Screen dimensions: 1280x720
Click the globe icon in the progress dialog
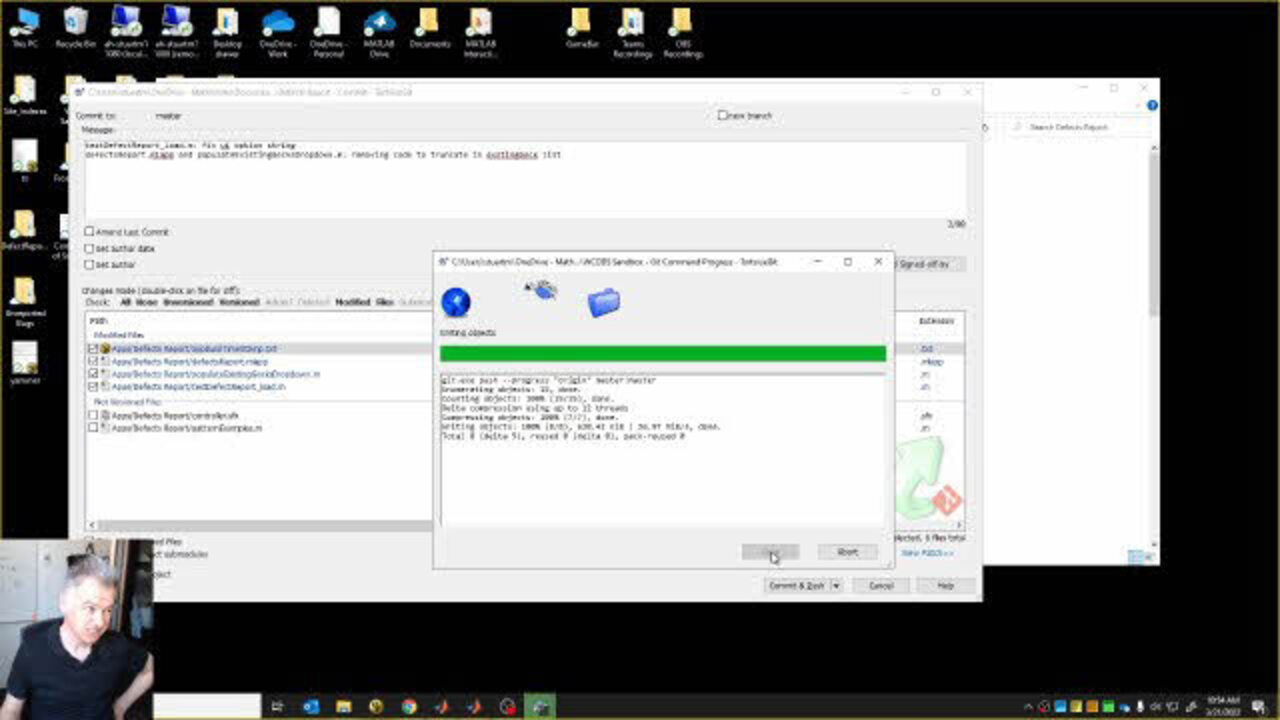456,302
